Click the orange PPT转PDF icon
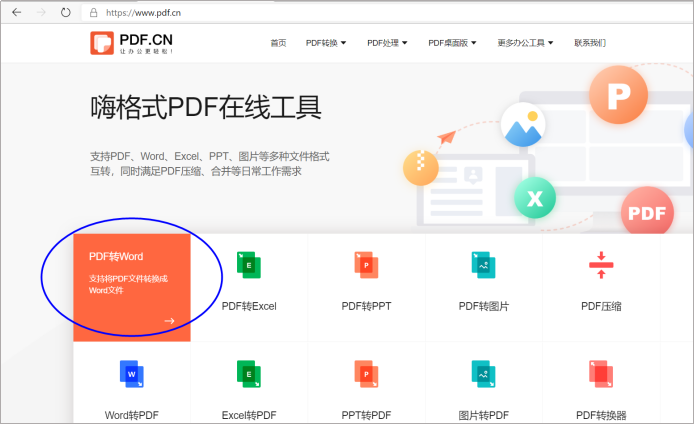Screen dimensions: 695x424 (x=366, y=374)
